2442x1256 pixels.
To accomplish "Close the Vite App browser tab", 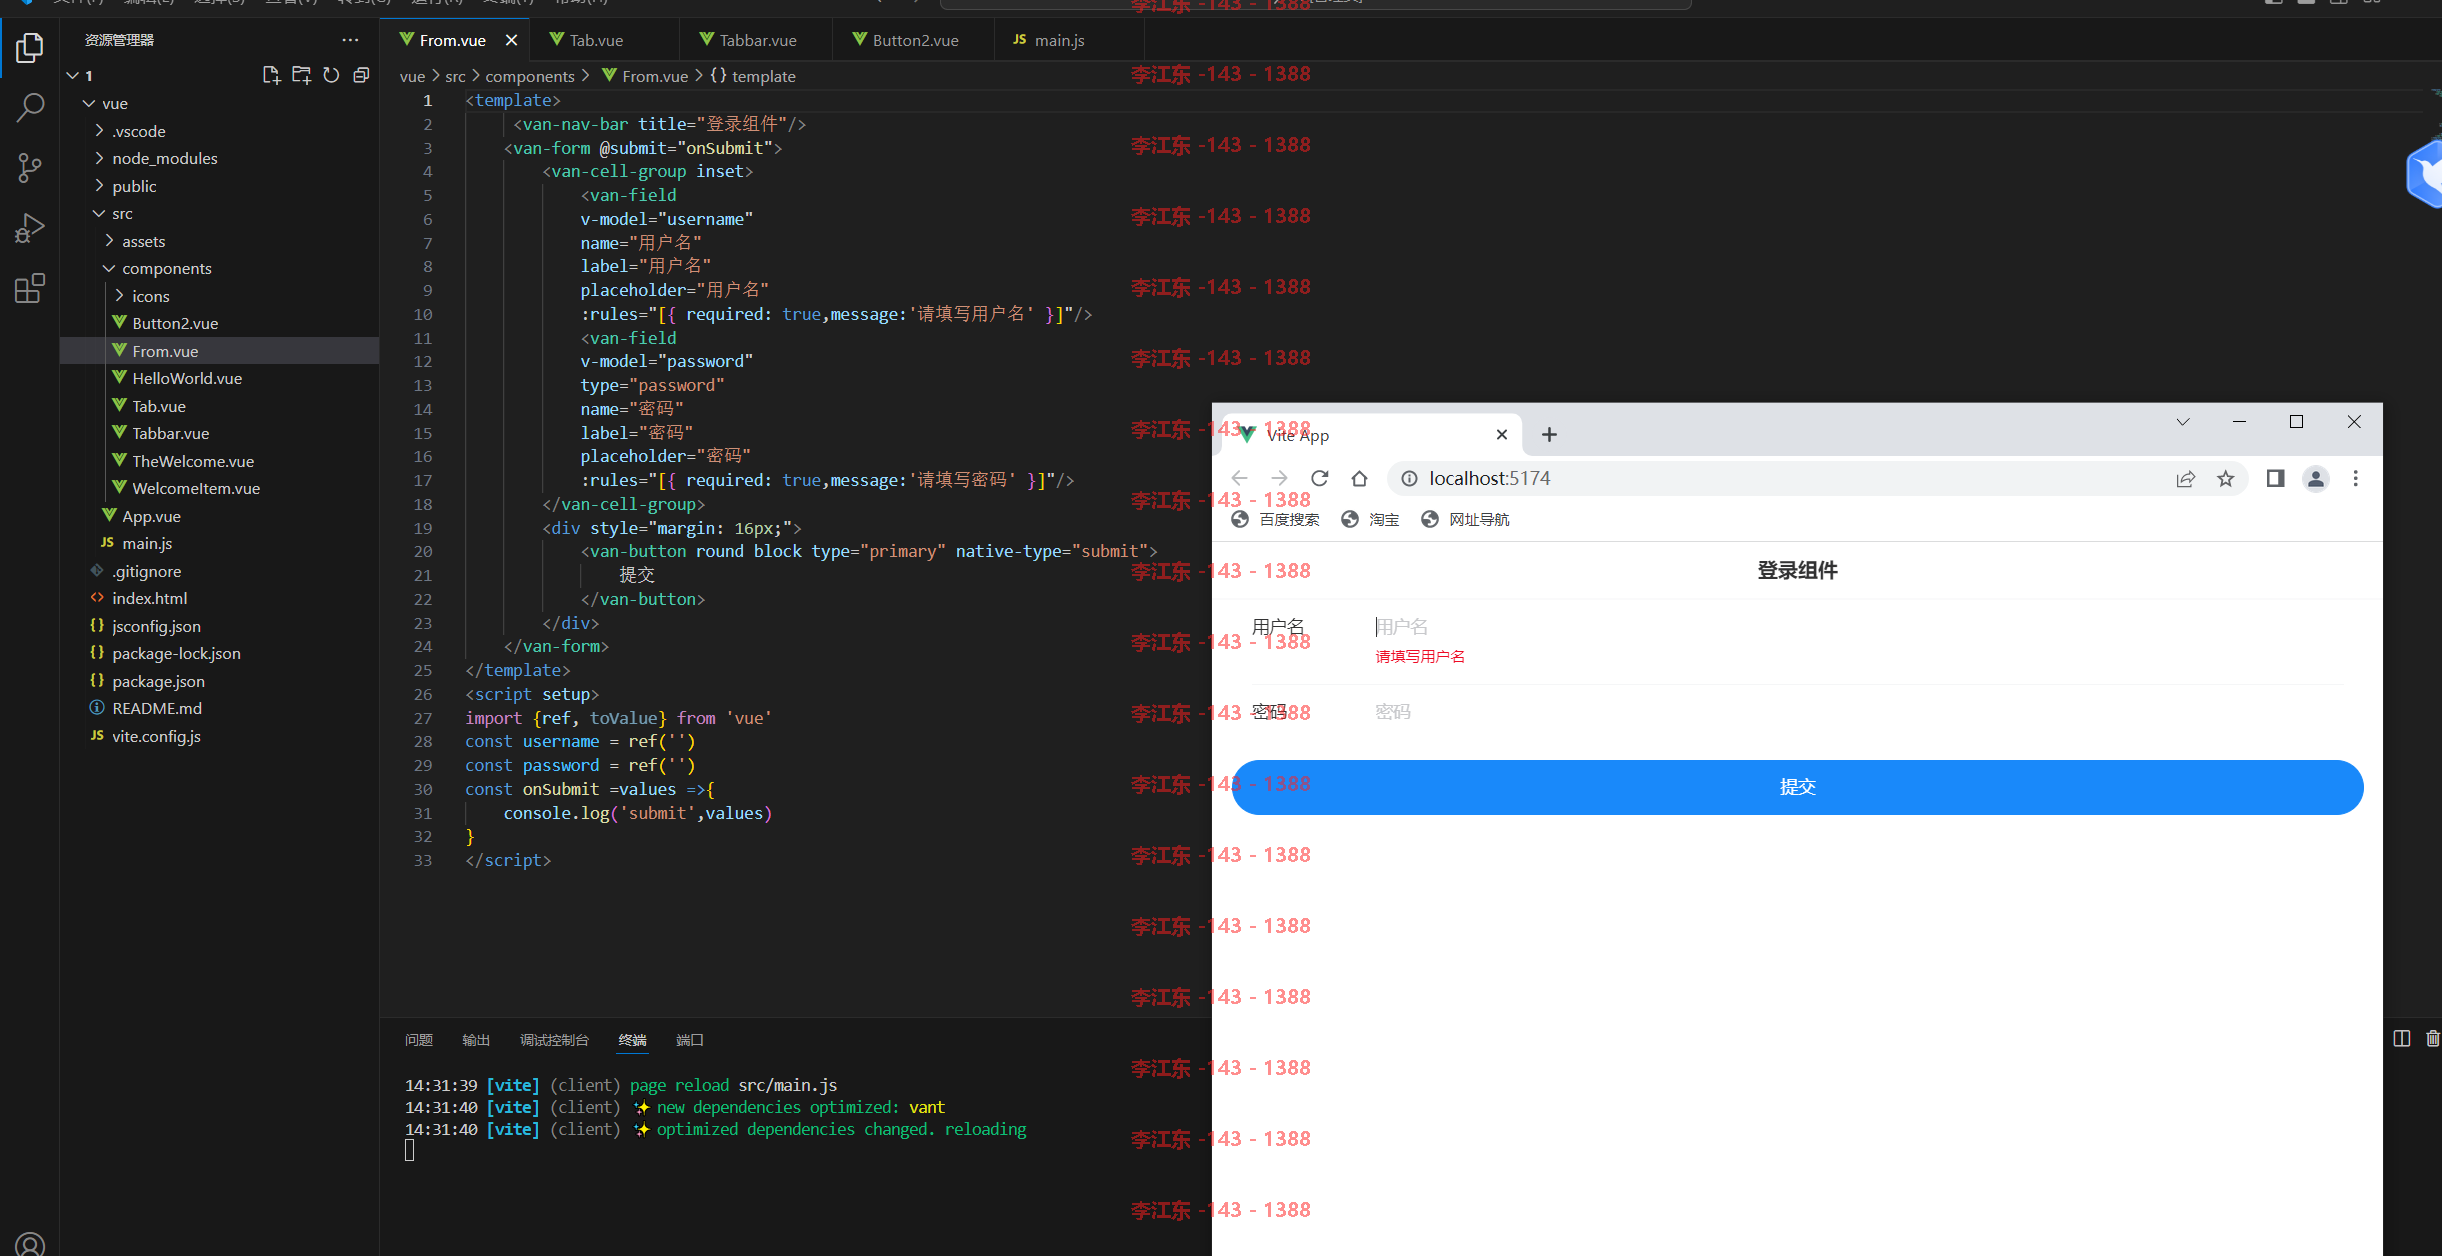I will coord(1501,434).
